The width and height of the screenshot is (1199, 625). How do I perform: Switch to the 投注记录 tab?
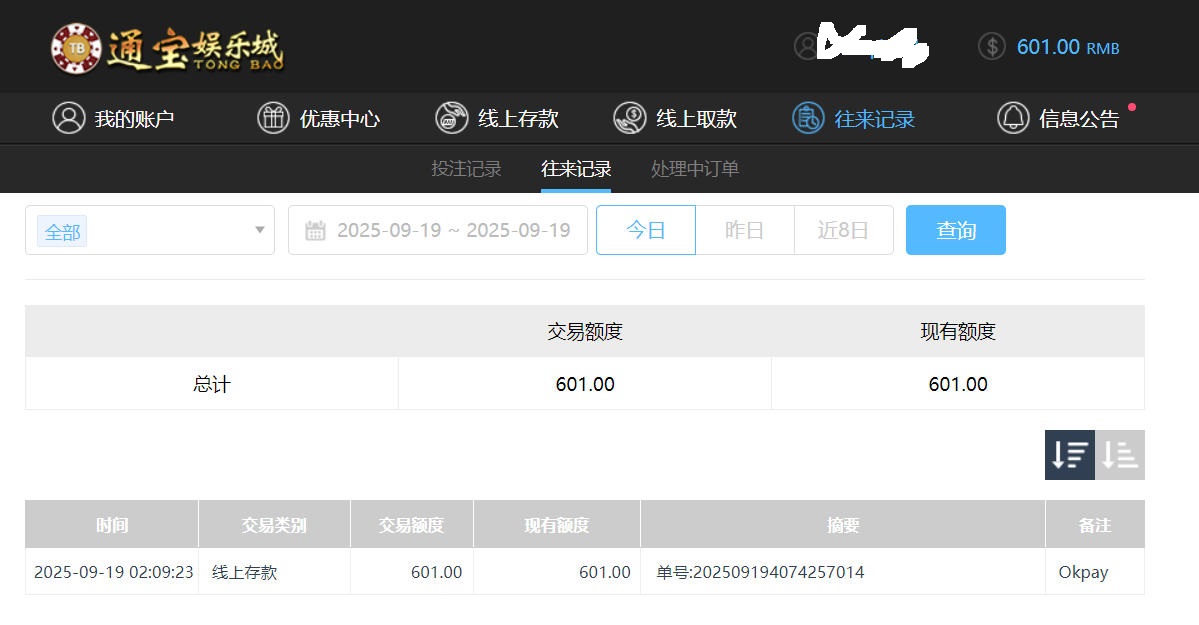[x=466, y=169]
